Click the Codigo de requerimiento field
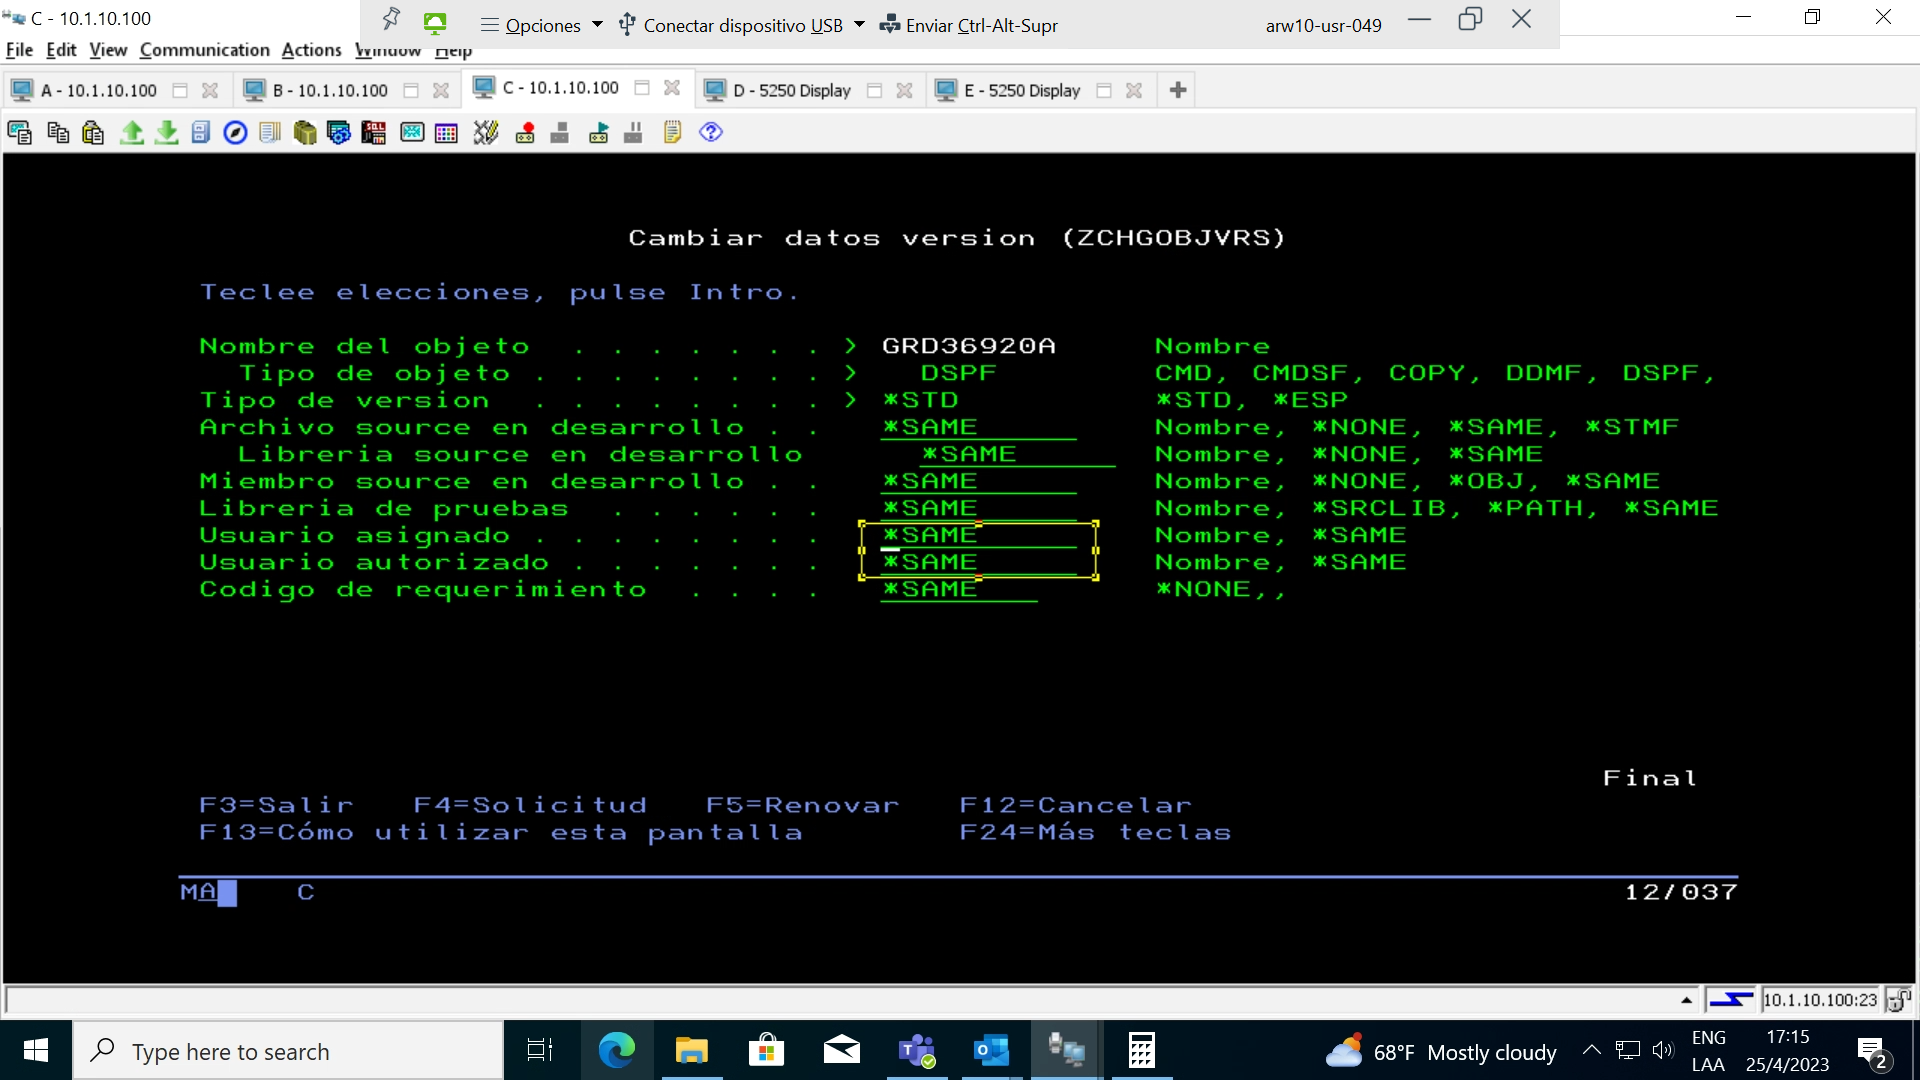Viewport: 1920px width, 1080px height. [x=958, y=590]
